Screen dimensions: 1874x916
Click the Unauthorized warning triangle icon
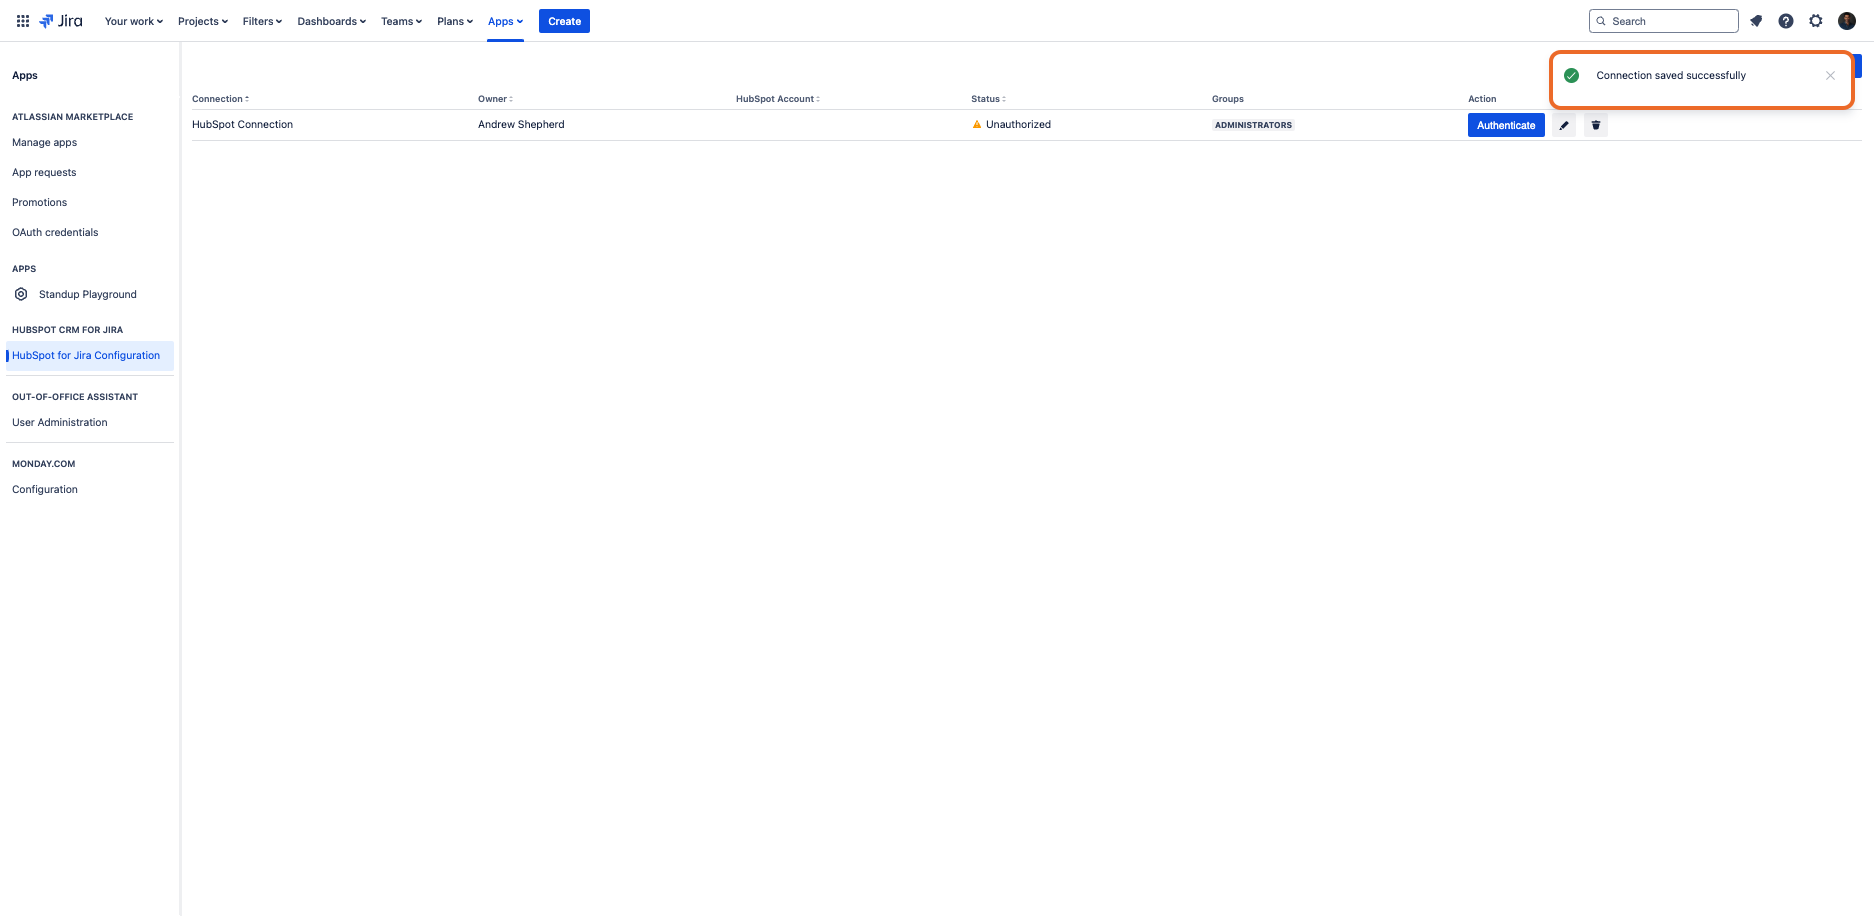(977, 125)
